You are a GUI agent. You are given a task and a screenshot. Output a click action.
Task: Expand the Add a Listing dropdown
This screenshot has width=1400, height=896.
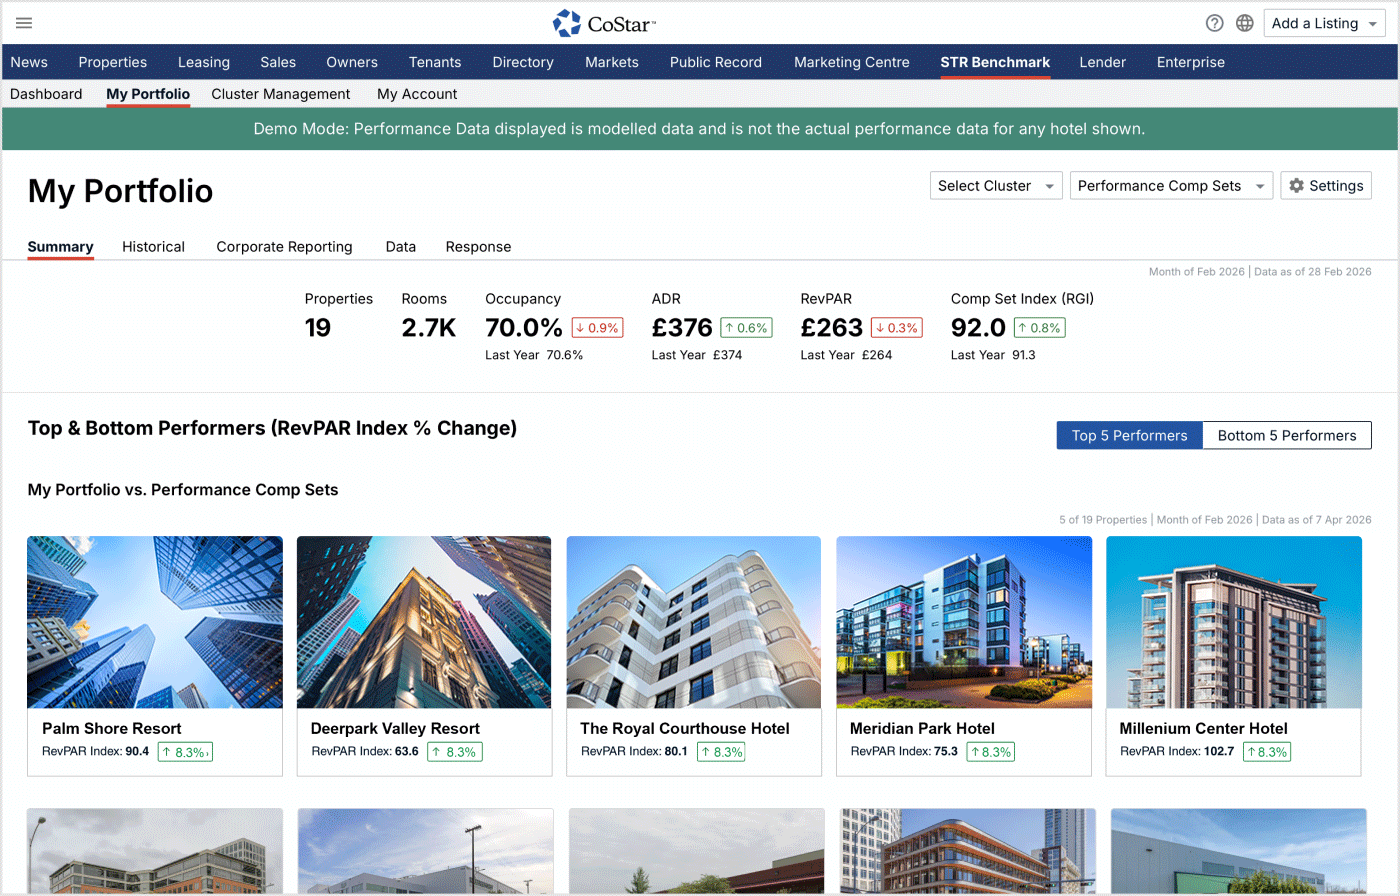(x=1325, y=23)
